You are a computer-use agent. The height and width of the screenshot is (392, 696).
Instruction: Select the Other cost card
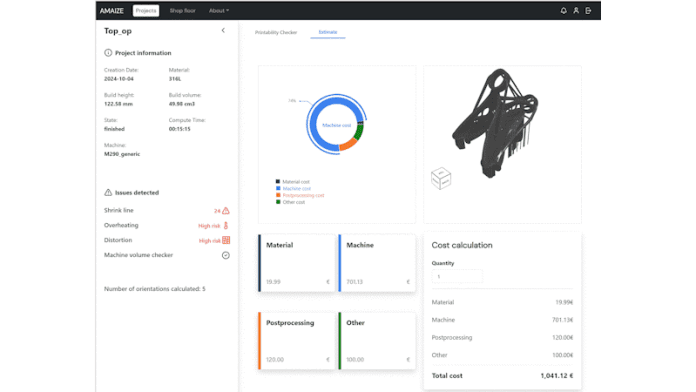pos(377,341)
